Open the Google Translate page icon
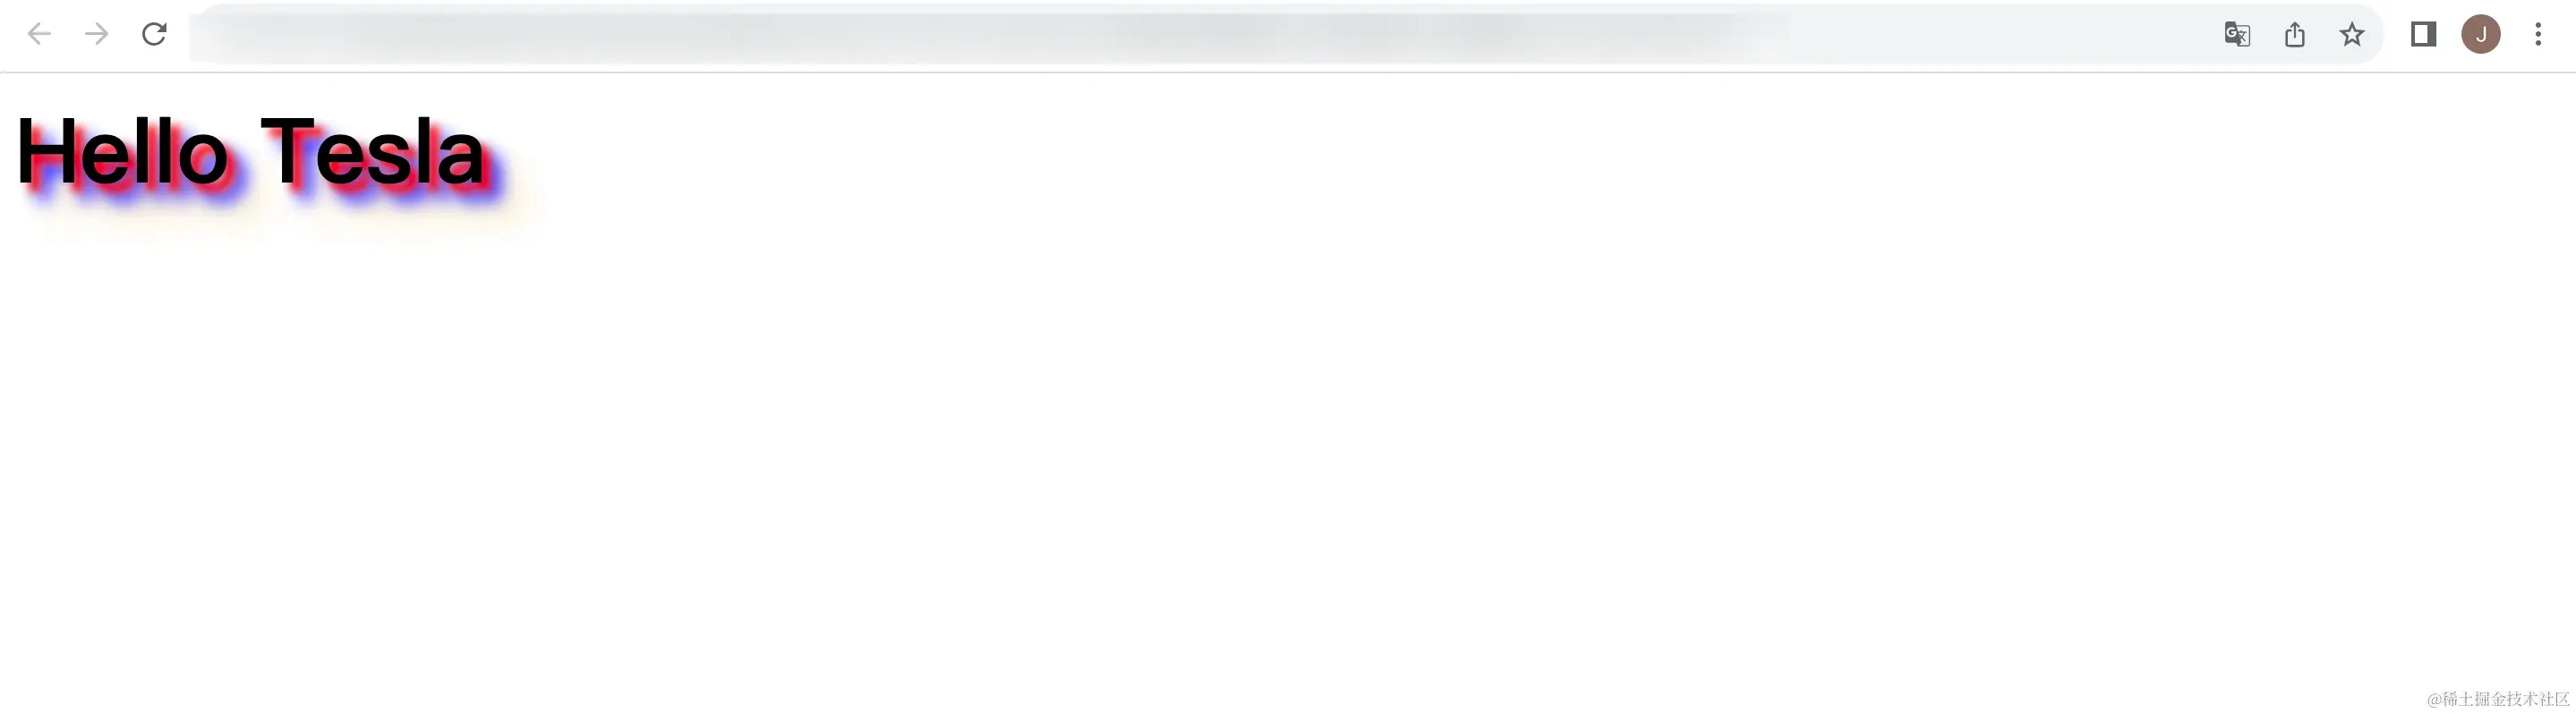Screen dimensions: 2576x714 (2237, 35)
